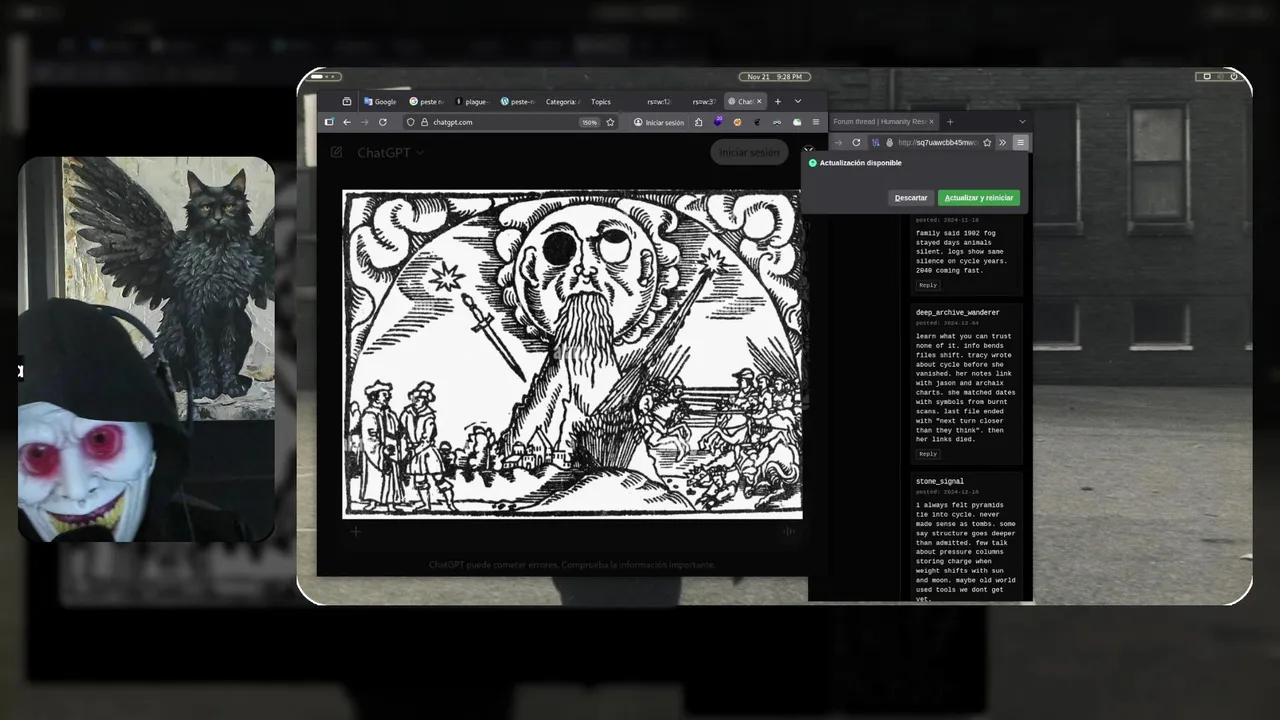Expand the ChatGPT model dropdown
This screenshot has height=720, width=1280.
coord(390,153)
